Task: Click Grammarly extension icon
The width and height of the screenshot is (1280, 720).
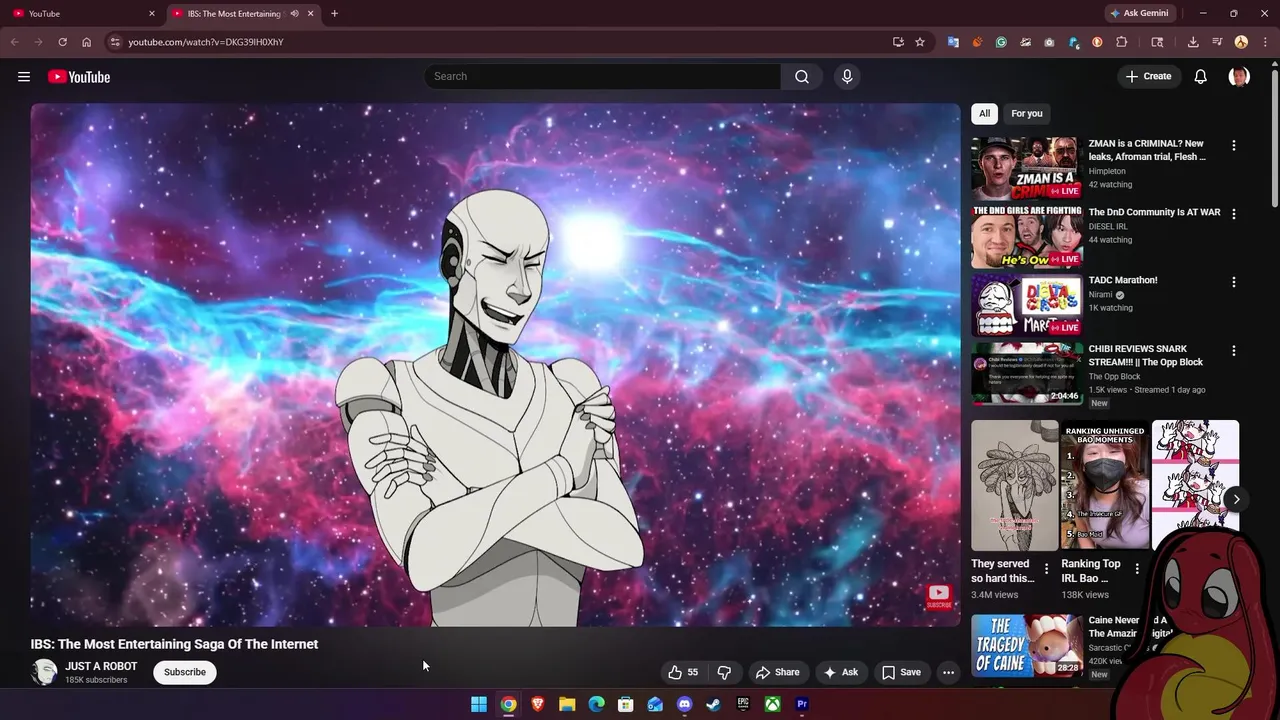Action: (1001, 42)
